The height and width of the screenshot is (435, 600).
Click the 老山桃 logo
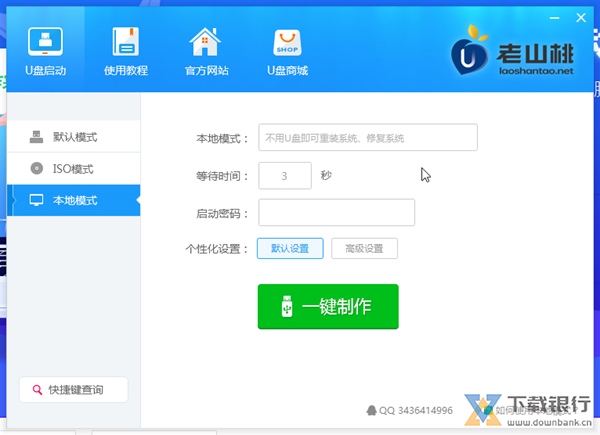click(512, 51)
